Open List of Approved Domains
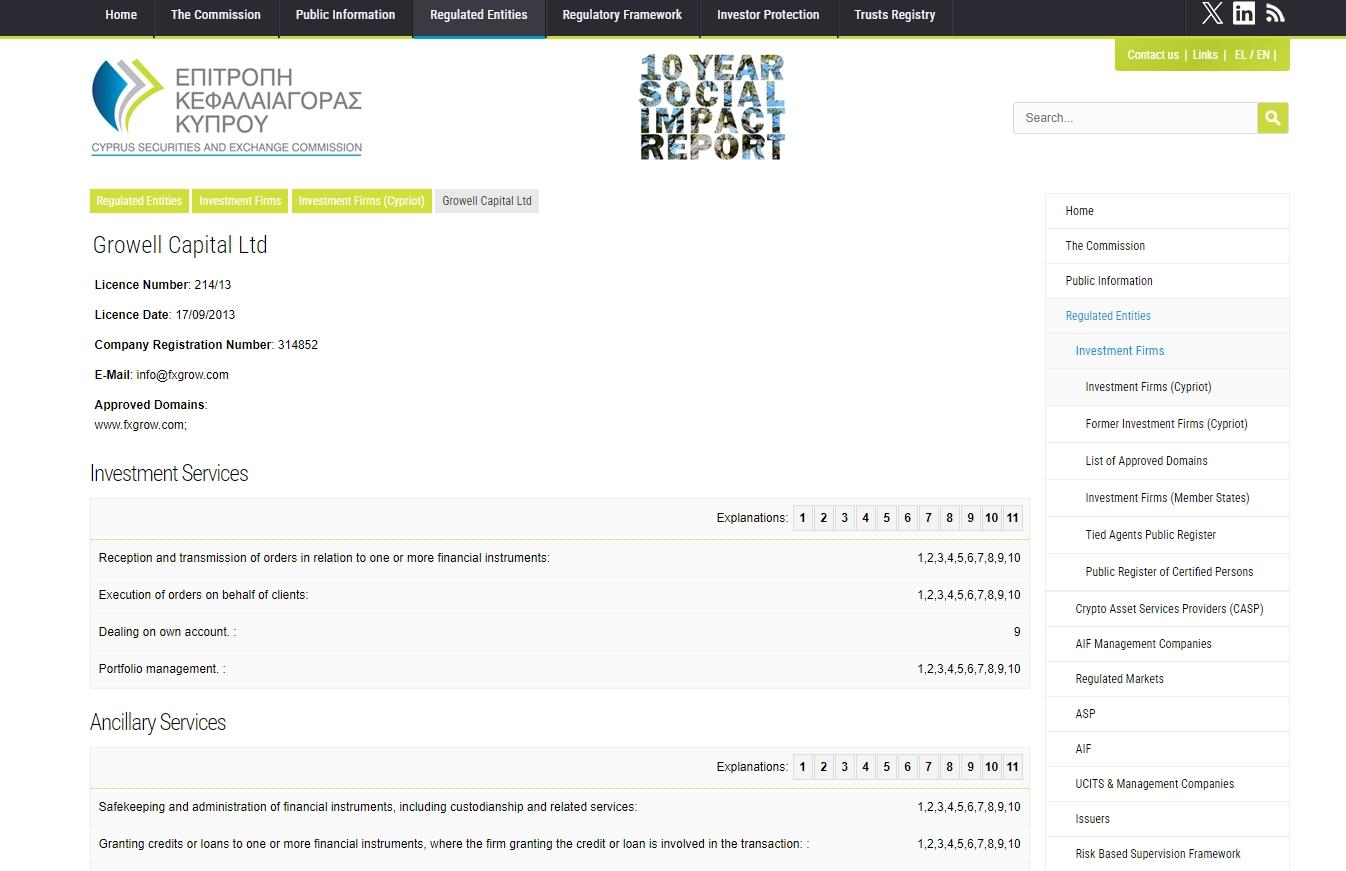Image resolution: width=1346 pixels, height=871 pixels. [1167, 461]
